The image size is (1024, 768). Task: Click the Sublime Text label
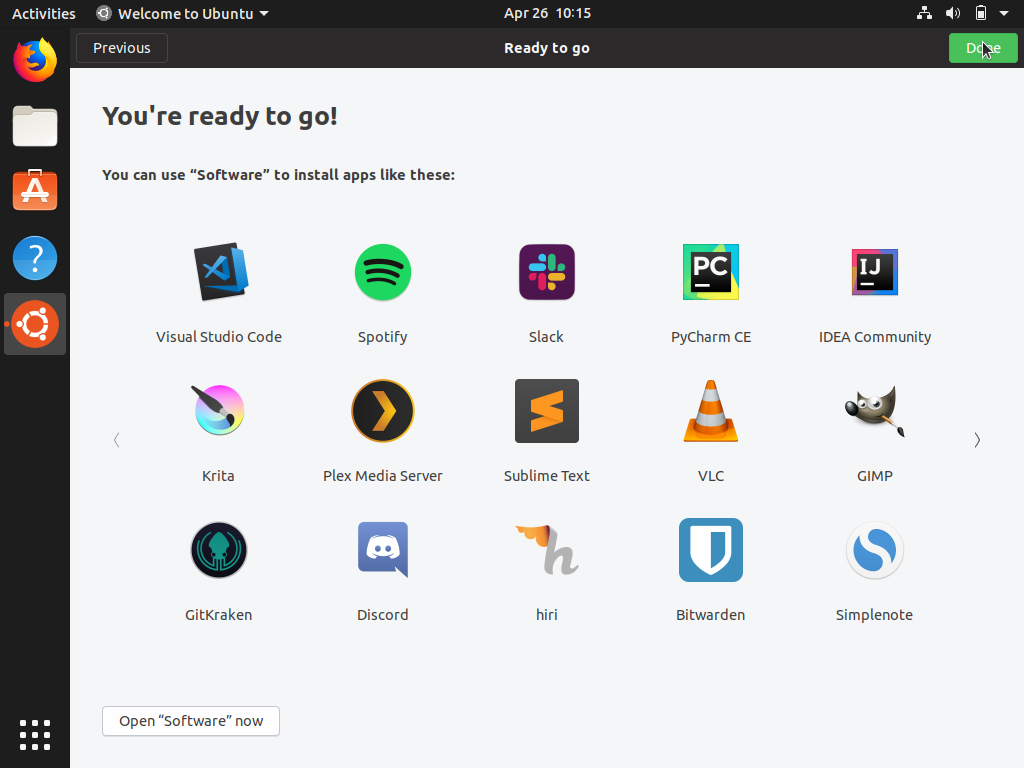coord(547,476)
